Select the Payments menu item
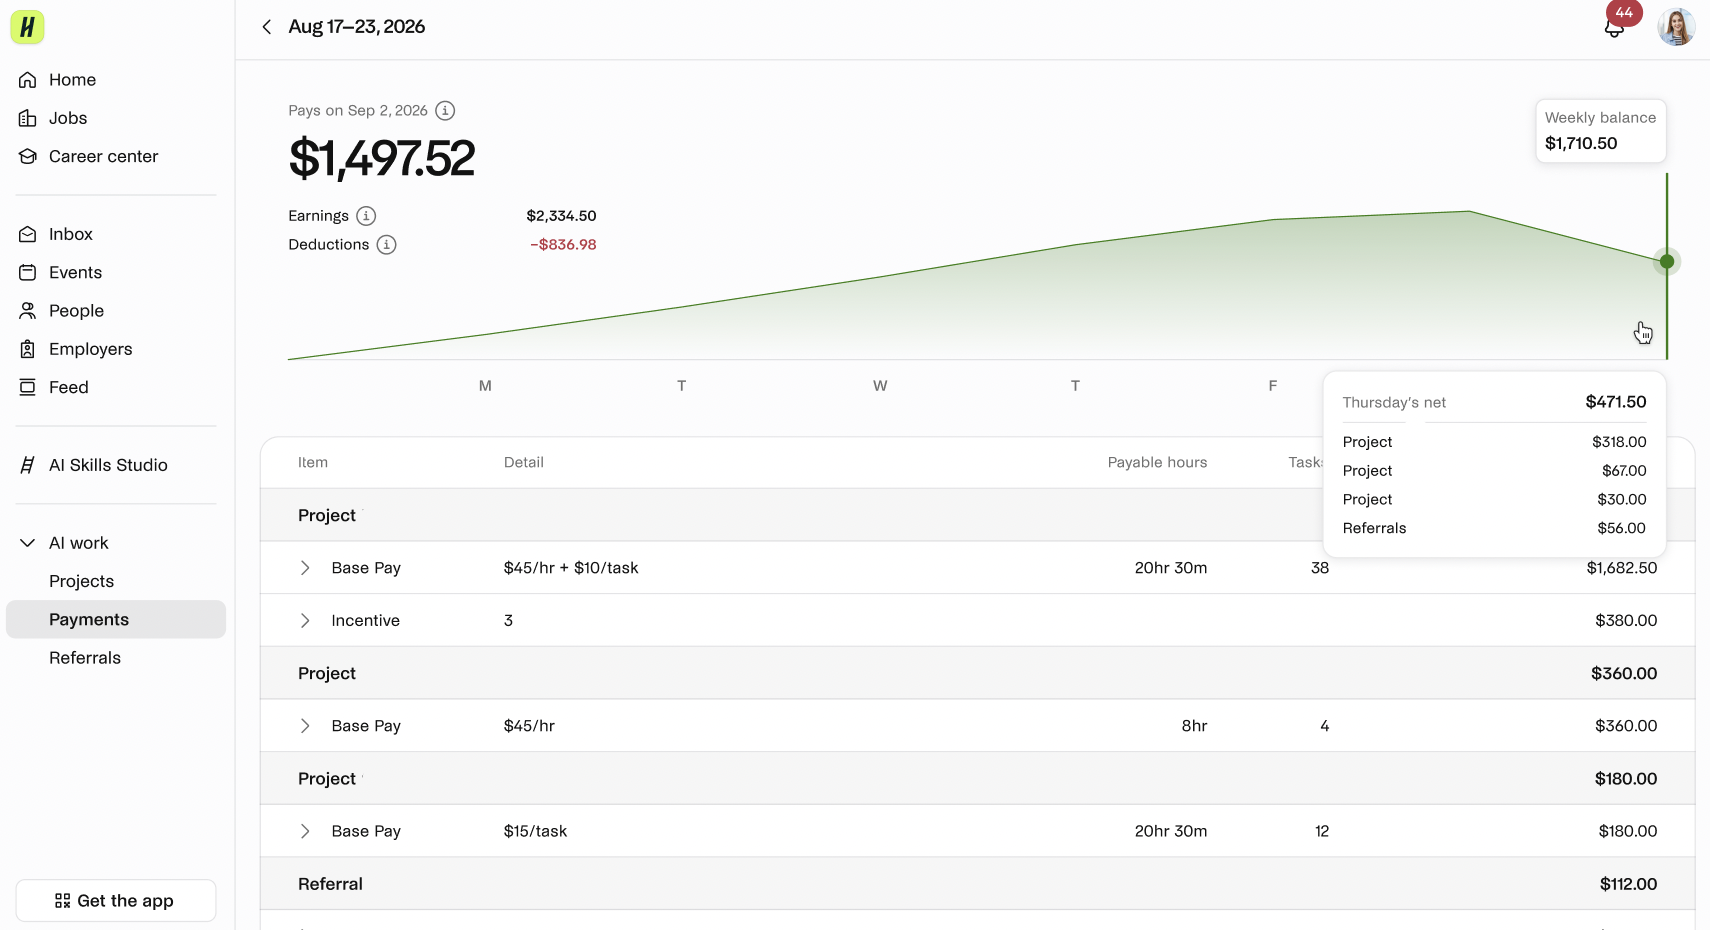This screenshot has height=930, width=1710. click(x=116, y=619)
